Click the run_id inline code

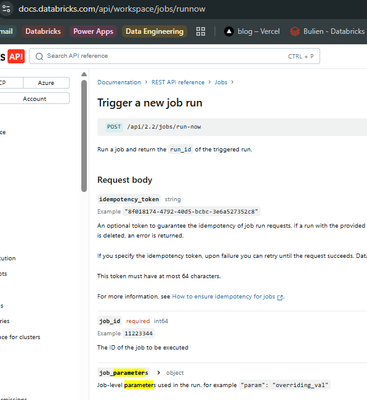tap(181, 149)
